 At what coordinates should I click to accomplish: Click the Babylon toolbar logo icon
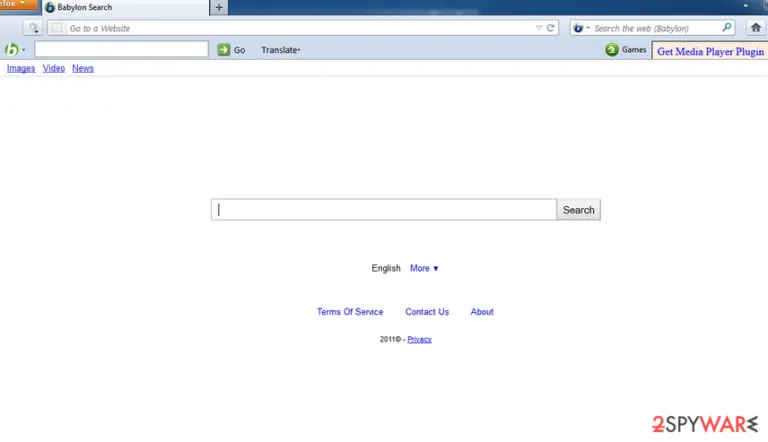(x=11, y=49)
